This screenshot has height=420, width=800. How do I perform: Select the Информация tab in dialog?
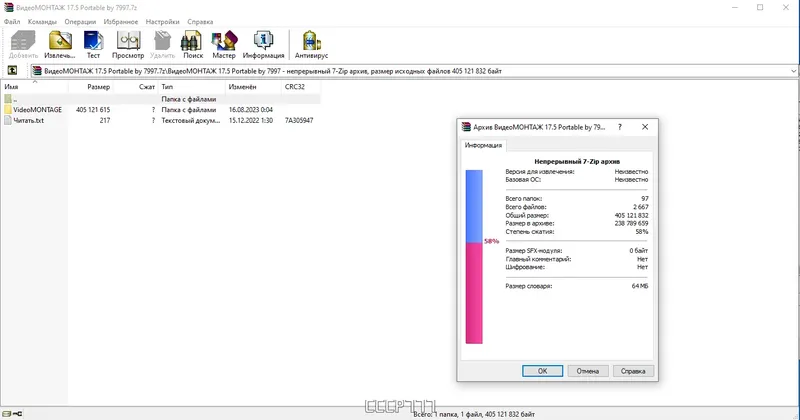tap(483, 145)
